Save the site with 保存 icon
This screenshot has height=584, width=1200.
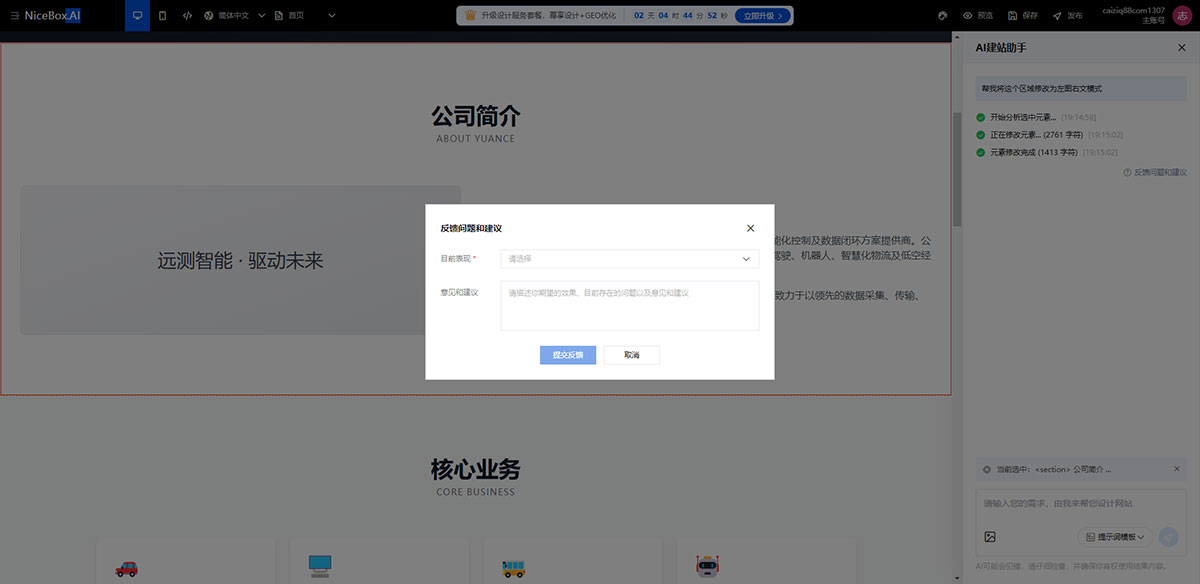coord(1012,16)
